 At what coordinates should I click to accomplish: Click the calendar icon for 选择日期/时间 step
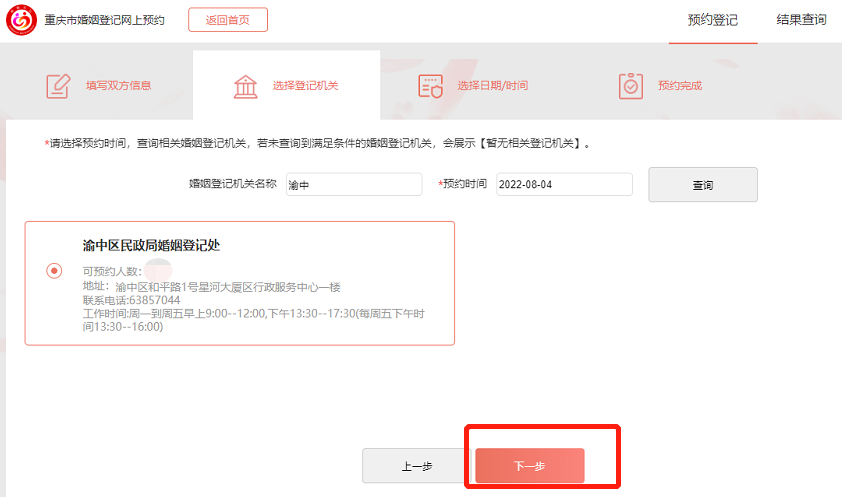[430, 86]
